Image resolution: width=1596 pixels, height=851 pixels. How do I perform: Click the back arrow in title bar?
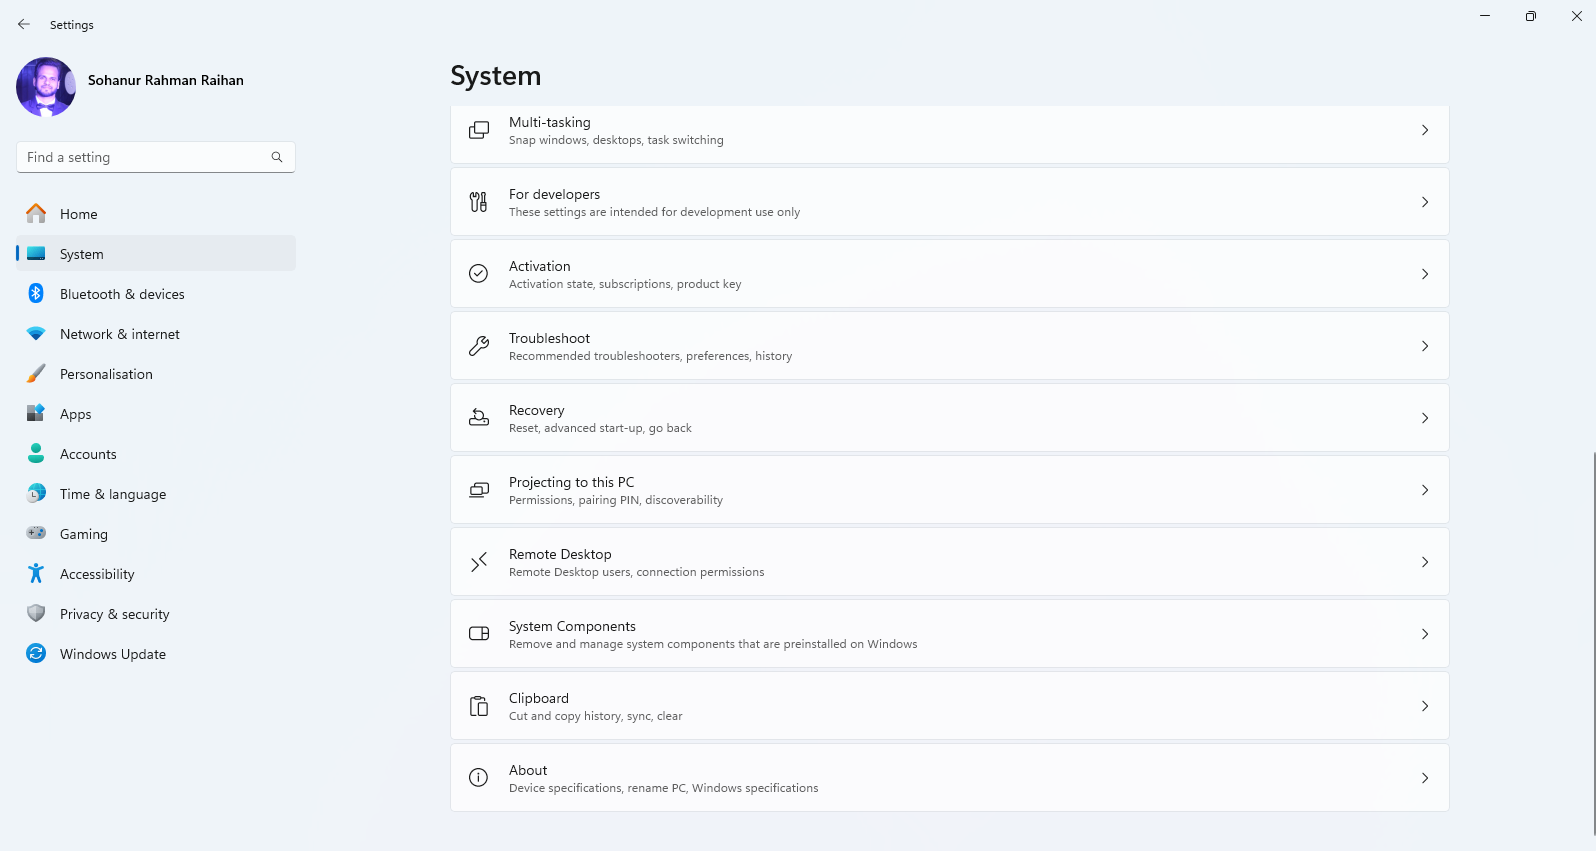point(24,24)
